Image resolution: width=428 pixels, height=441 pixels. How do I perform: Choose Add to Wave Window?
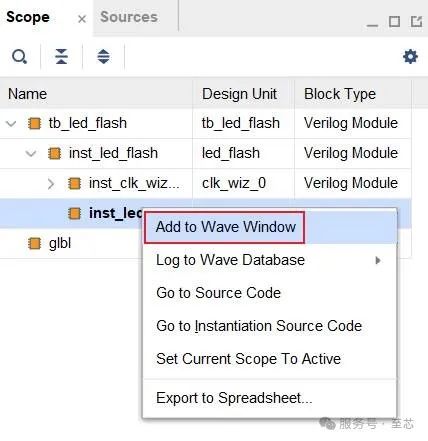(x=225, y=227)
